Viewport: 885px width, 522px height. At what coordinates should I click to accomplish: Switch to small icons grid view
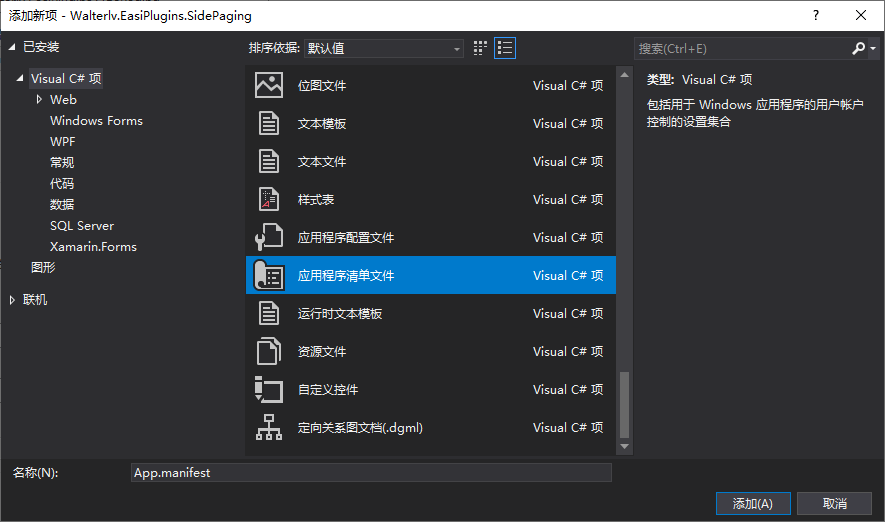click(x=481, y=48)
